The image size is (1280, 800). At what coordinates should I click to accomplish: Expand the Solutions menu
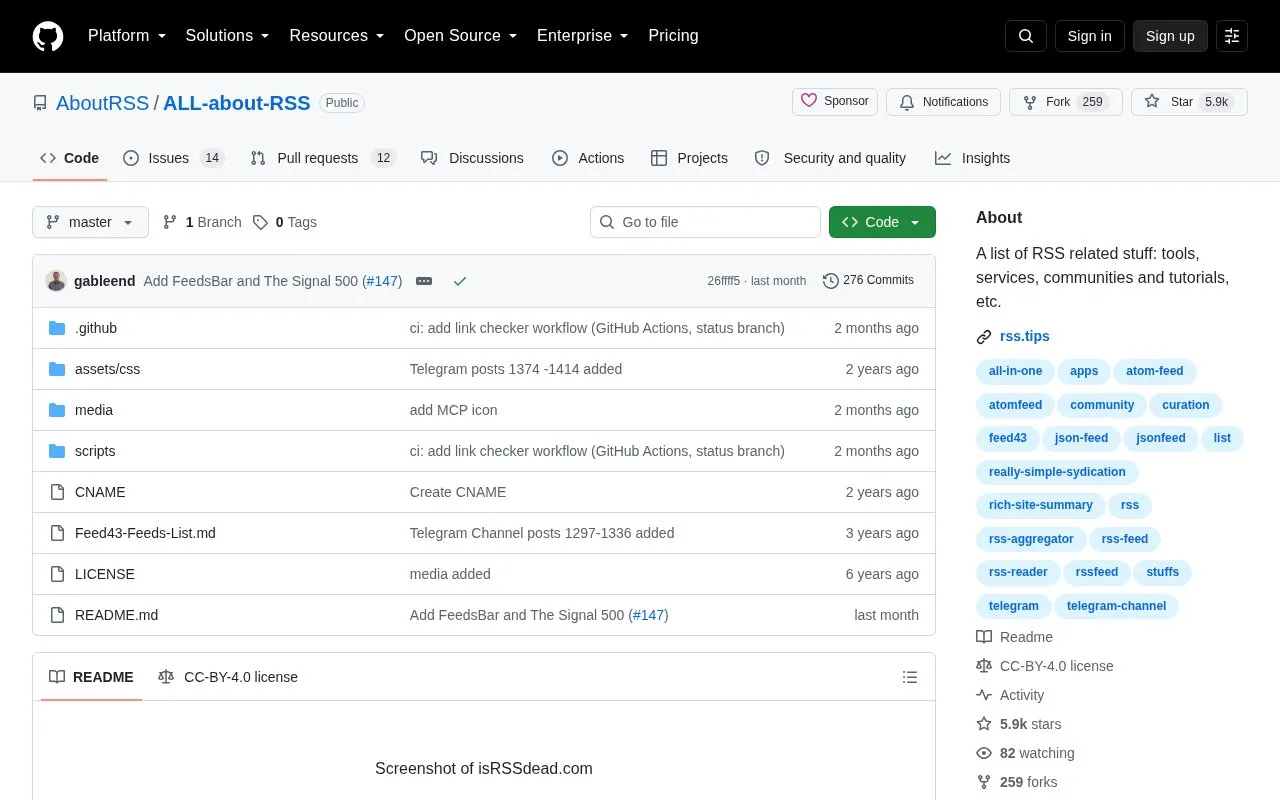point(227,36)
